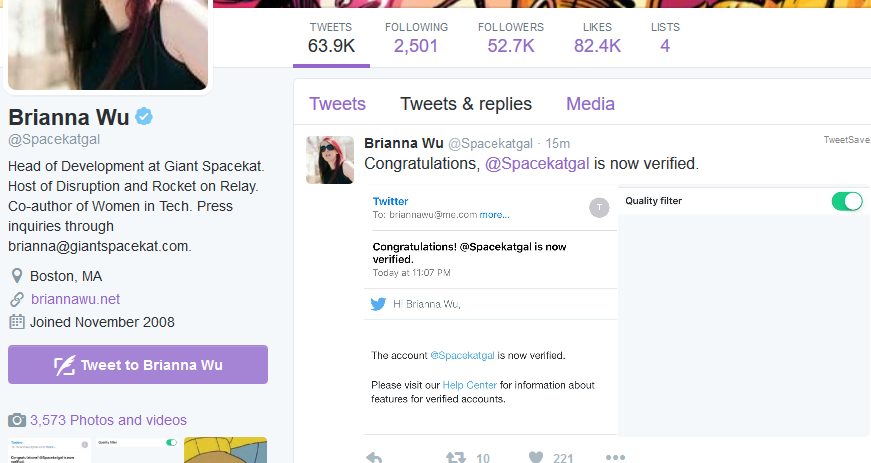Open the Media tab
871x463 pixels.
(590, 104)
